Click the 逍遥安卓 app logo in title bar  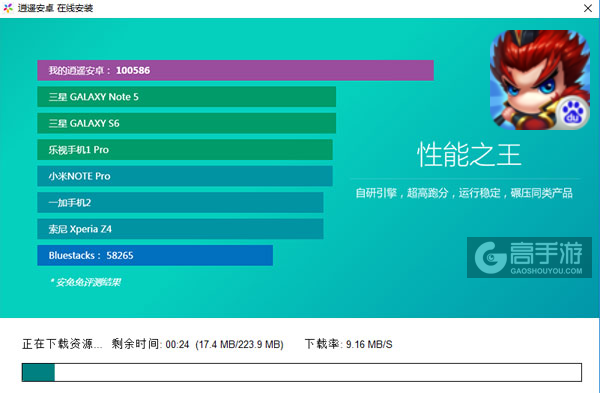8,8
